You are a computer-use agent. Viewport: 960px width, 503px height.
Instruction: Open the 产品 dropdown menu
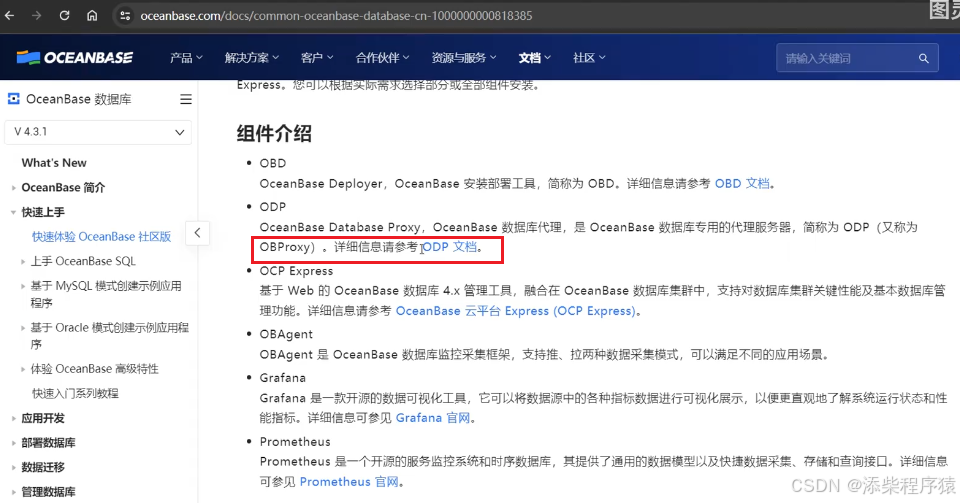click(x=186, y=58)
